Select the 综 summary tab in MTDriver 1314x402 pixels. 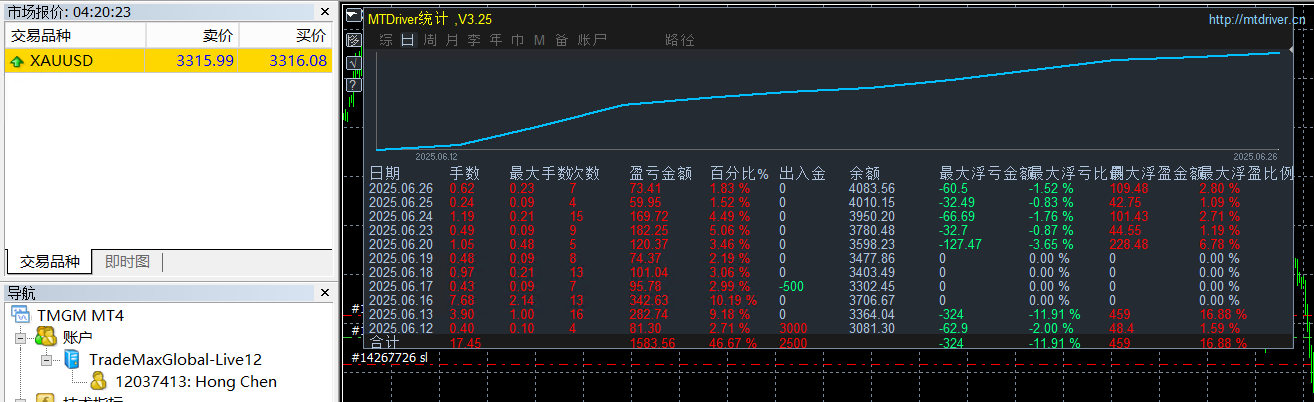point(385,40)
